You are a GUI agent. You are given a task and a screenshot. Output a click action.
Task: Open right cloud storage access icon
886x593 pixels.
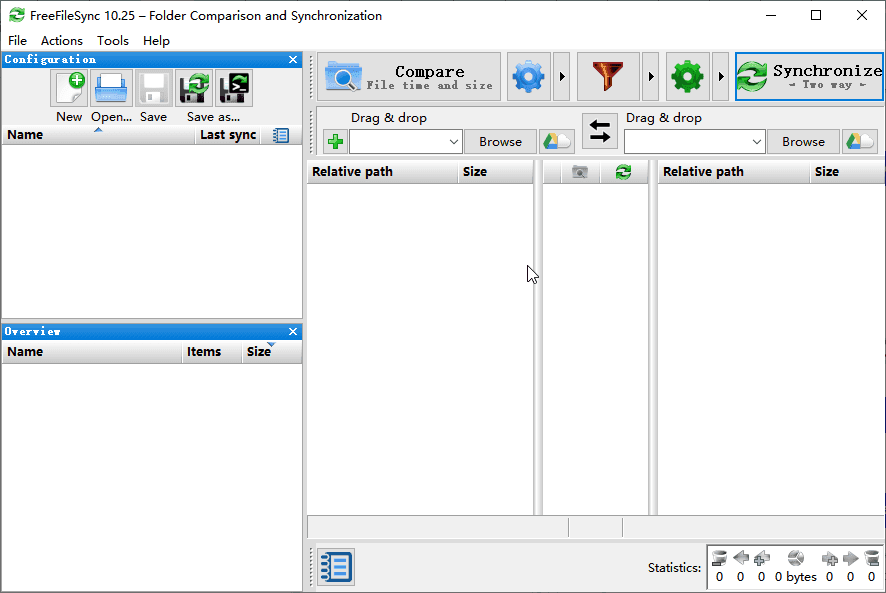[x=859, y=141]
